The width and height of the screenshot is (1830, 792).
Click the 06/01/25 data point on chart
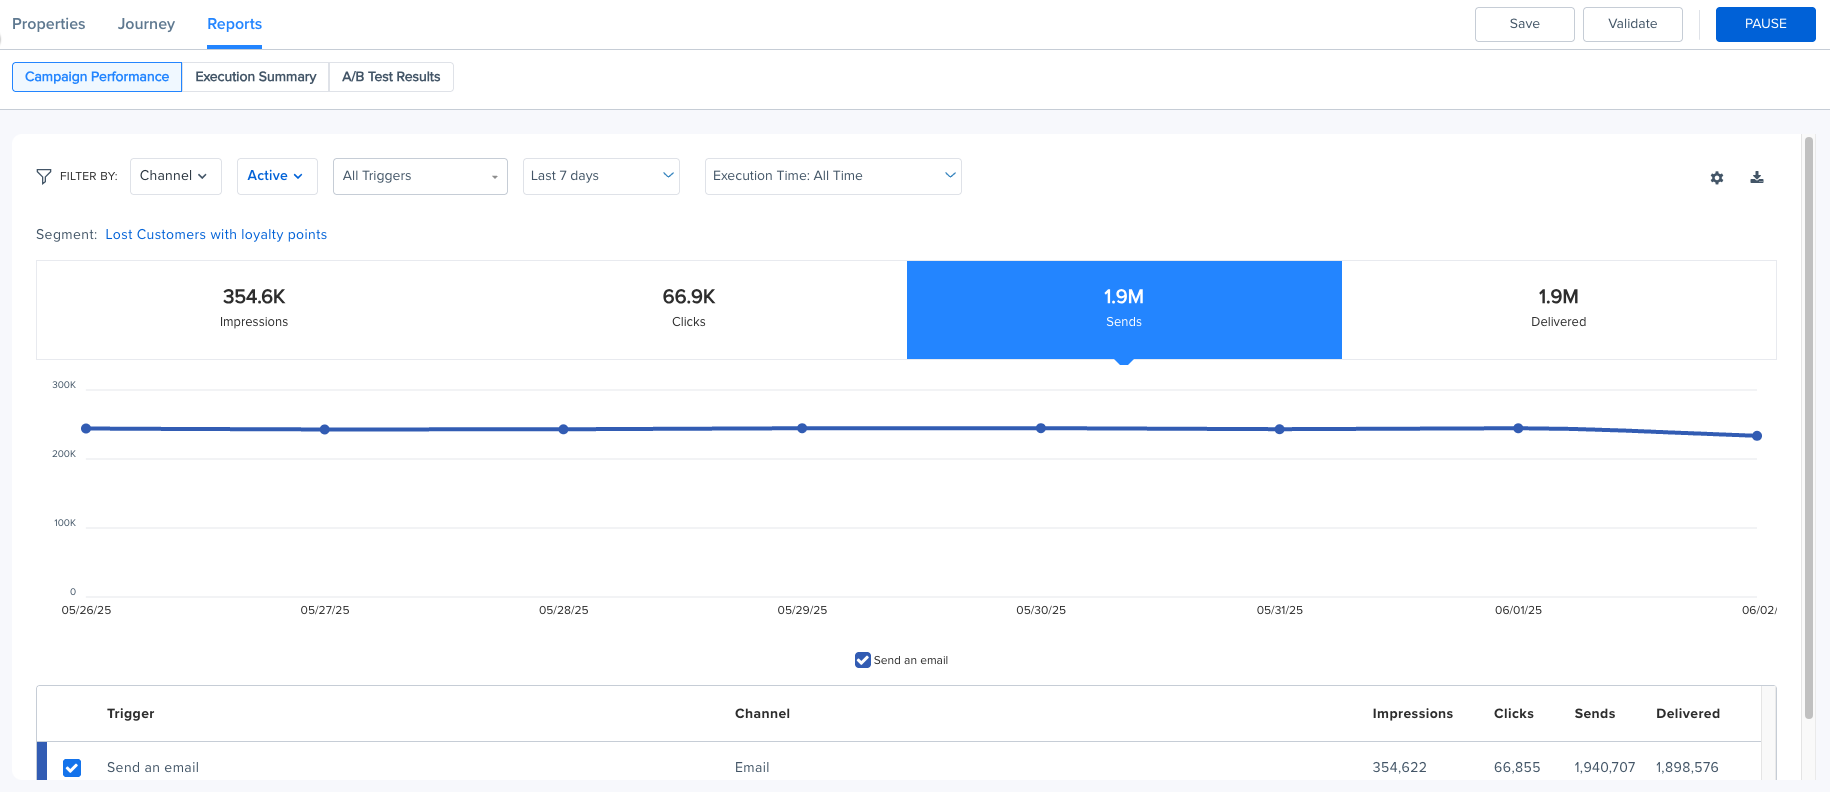(x=1518, y=428)
